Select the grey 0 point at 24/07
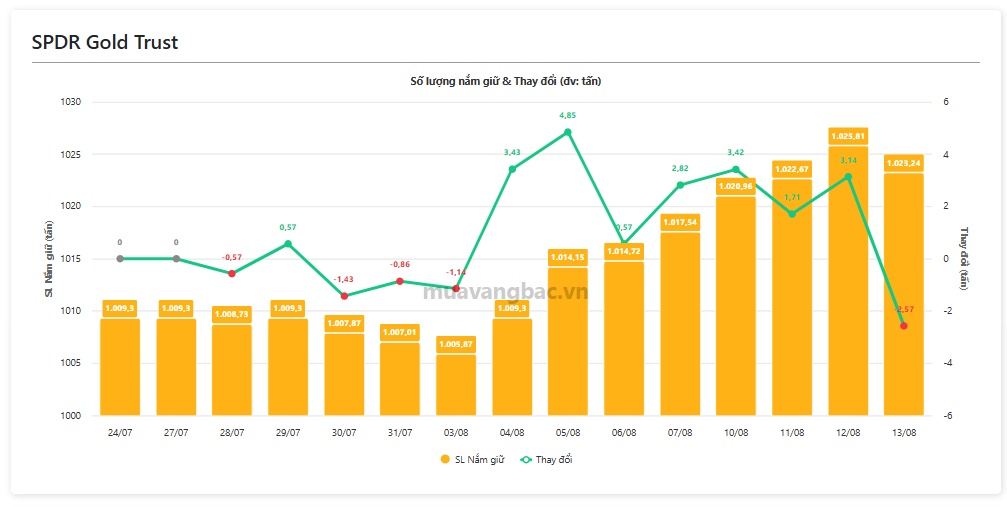 pyautogui.click(x=120, y=258)
